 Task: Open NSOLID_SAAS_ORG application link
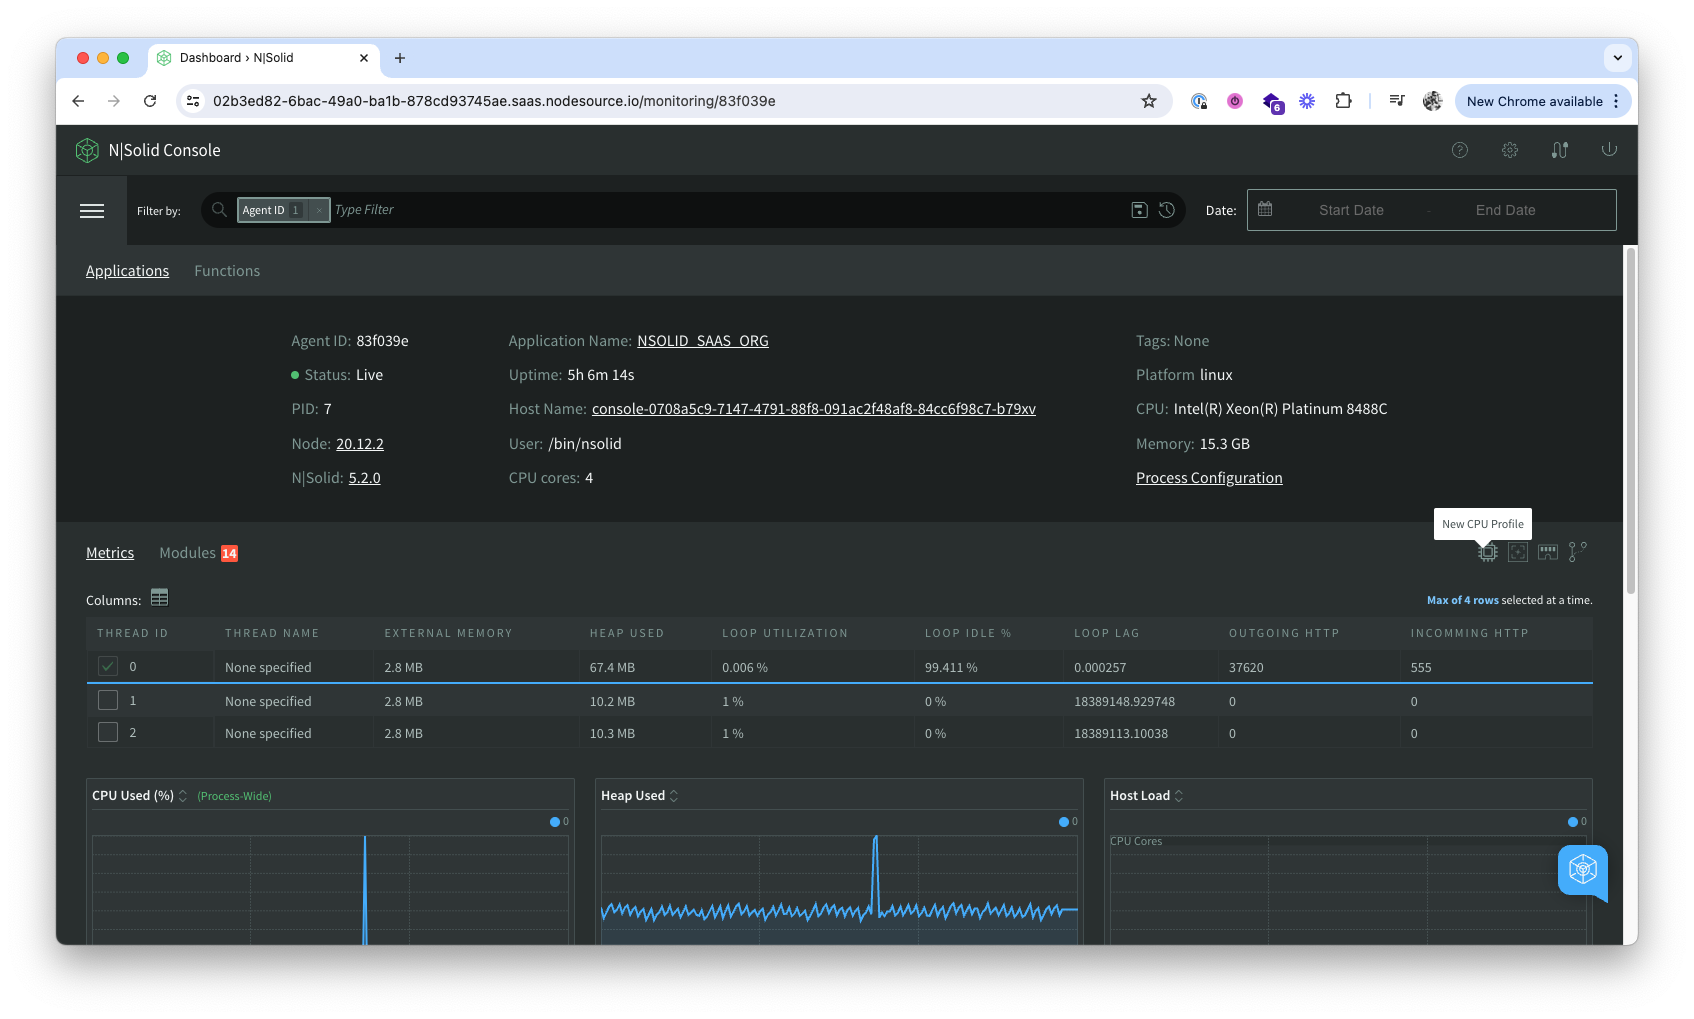pos(703,341)
